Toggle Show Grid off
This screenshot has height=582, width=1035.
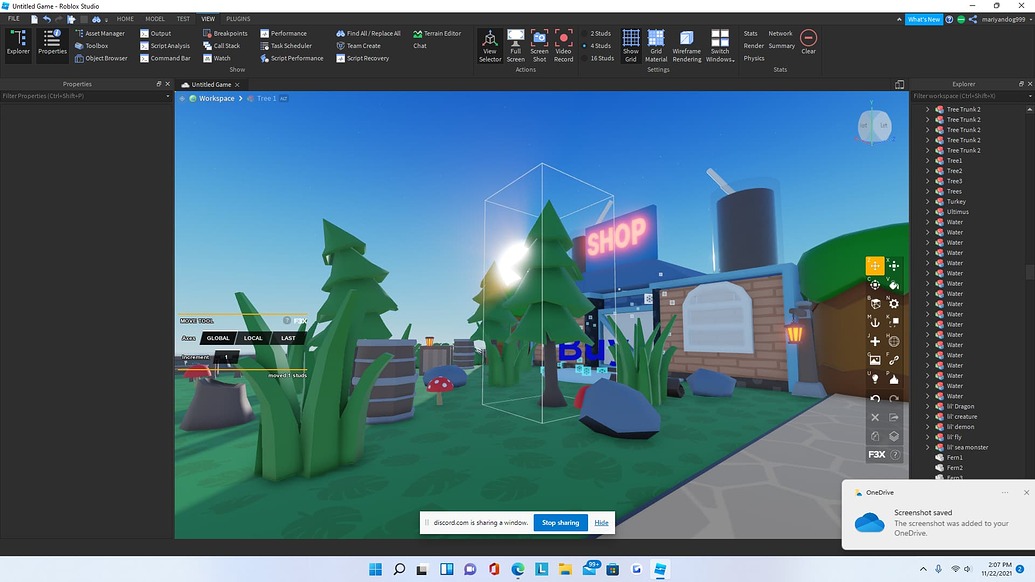631,44
